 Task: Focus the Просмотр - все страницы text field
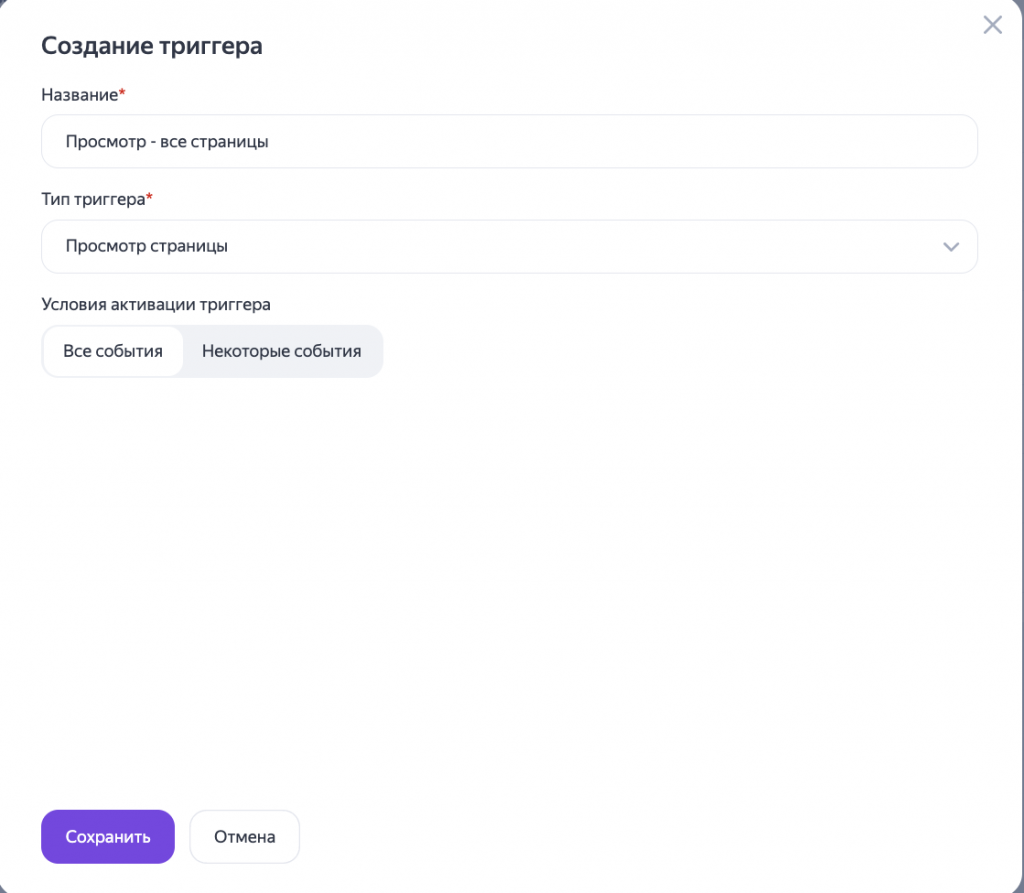pos(509,141)
